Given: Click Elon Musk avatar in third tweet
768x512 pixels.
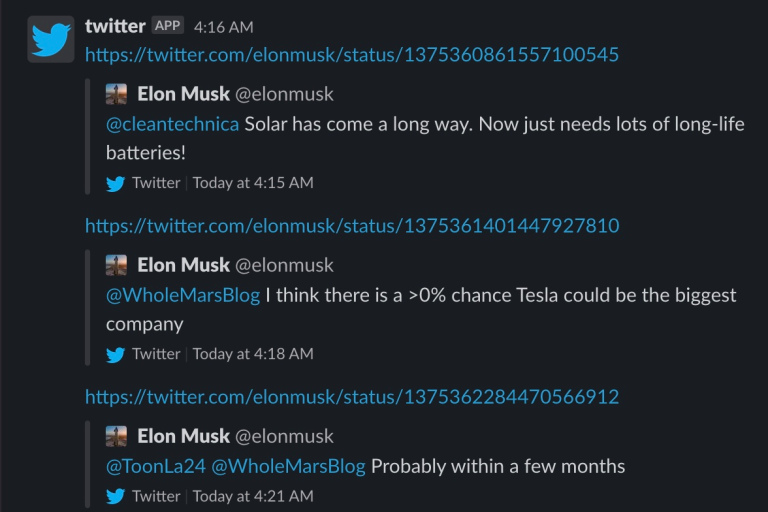Looking at the screenshot, I should [116, 436].
